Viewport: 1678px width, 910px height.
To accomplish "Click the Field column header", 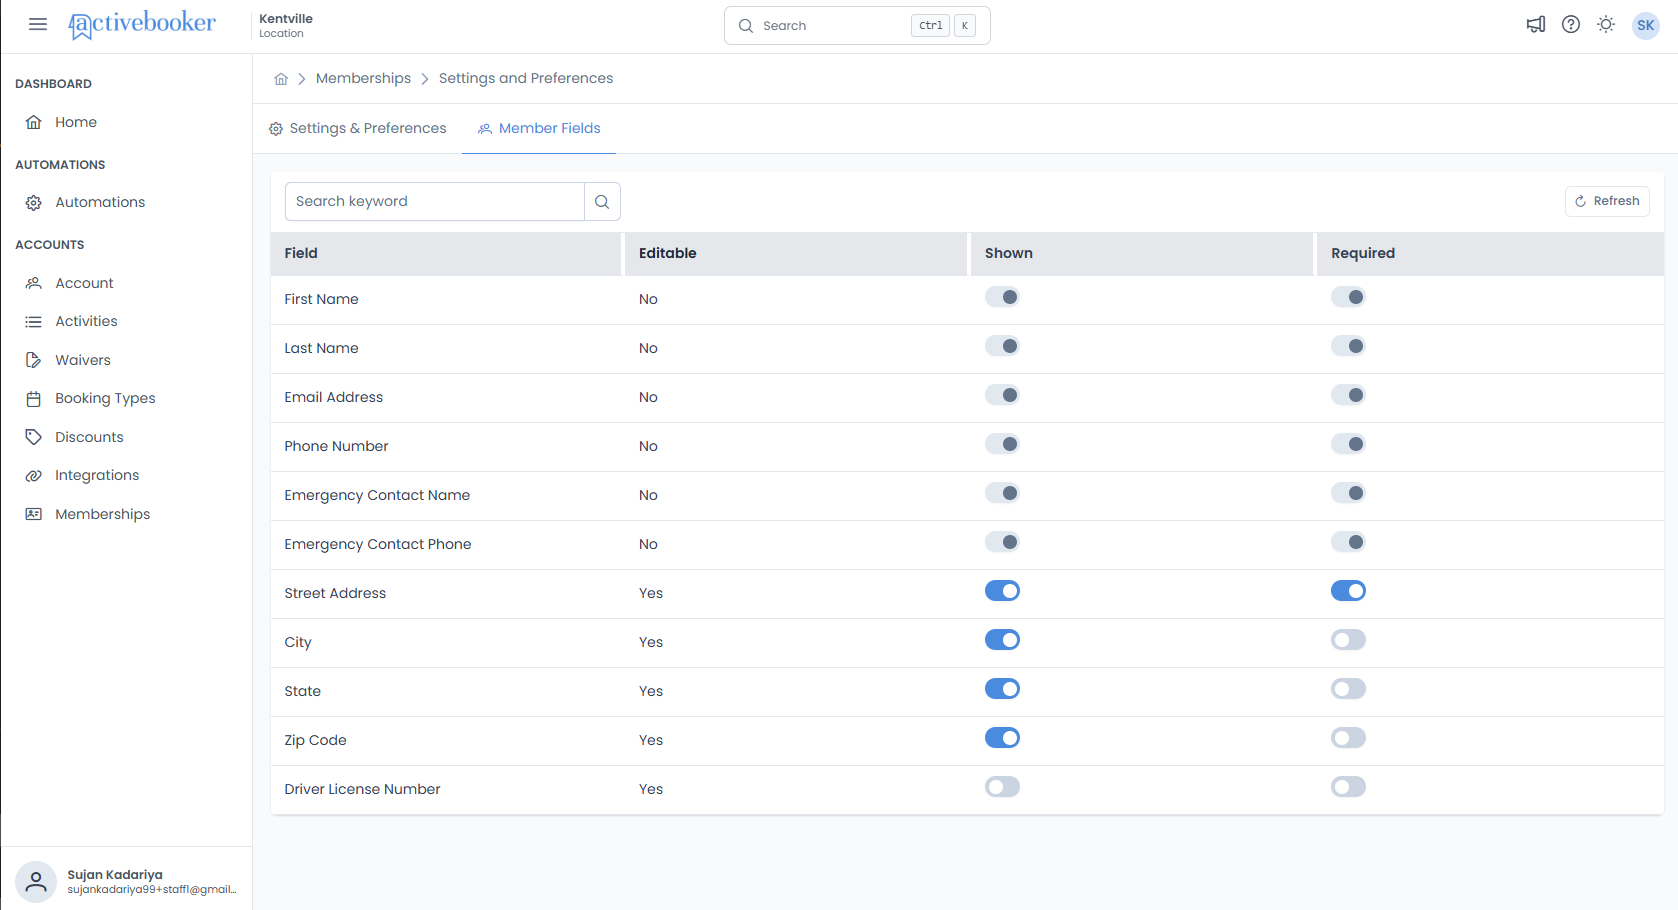I will (x=446, y=254).
